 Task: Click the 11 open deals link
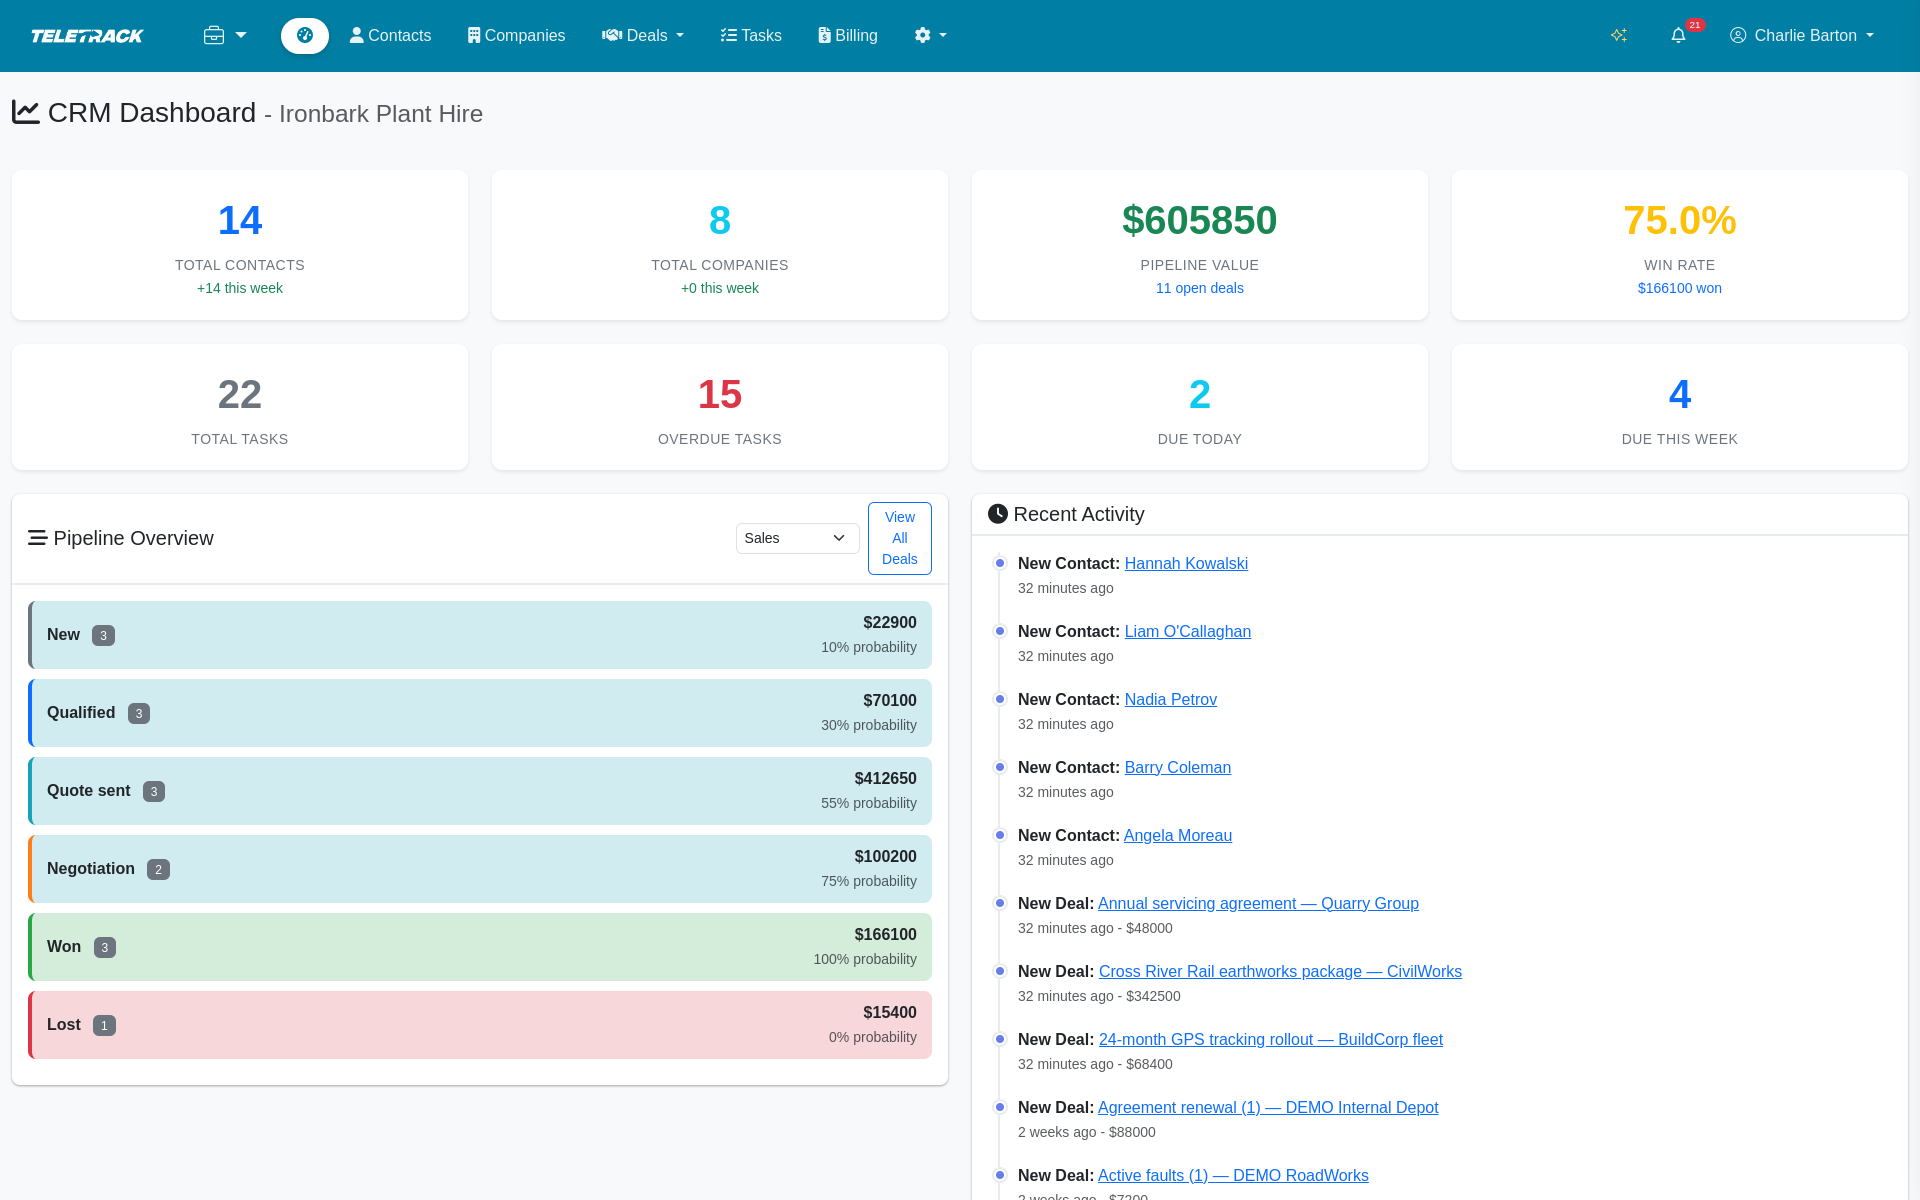[1200, 288]
